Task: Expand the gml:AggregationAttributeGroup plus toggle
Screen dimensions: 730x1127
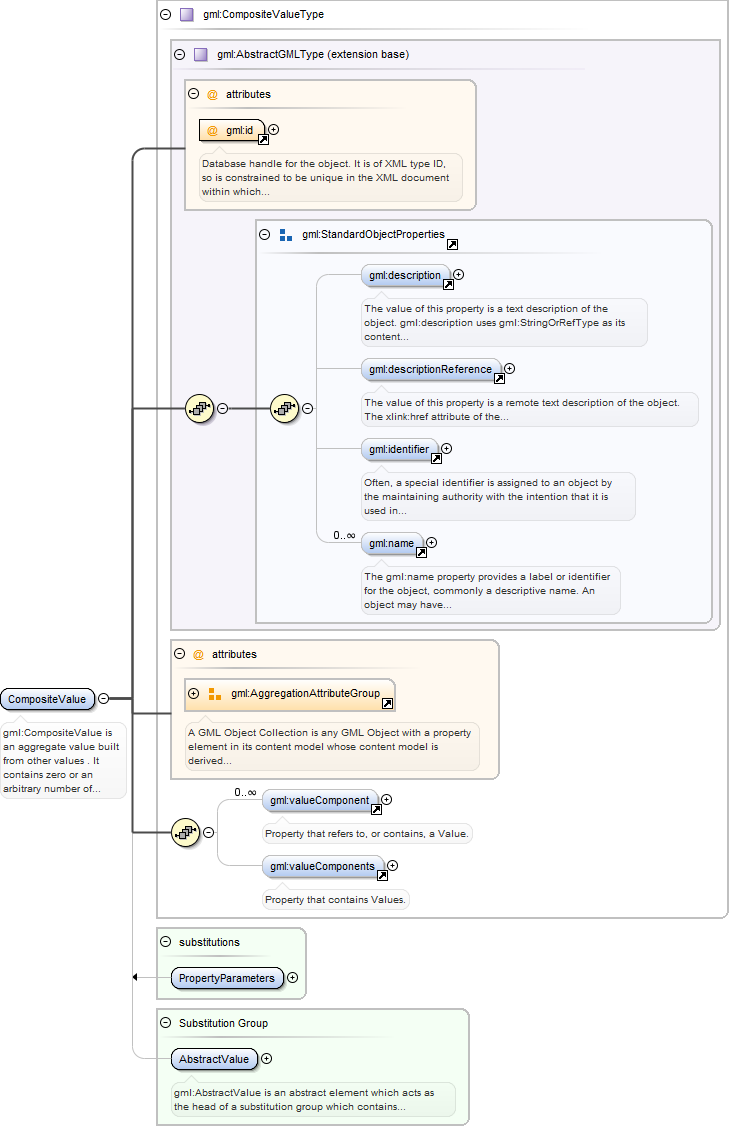Action: click(x=194, y=693)
